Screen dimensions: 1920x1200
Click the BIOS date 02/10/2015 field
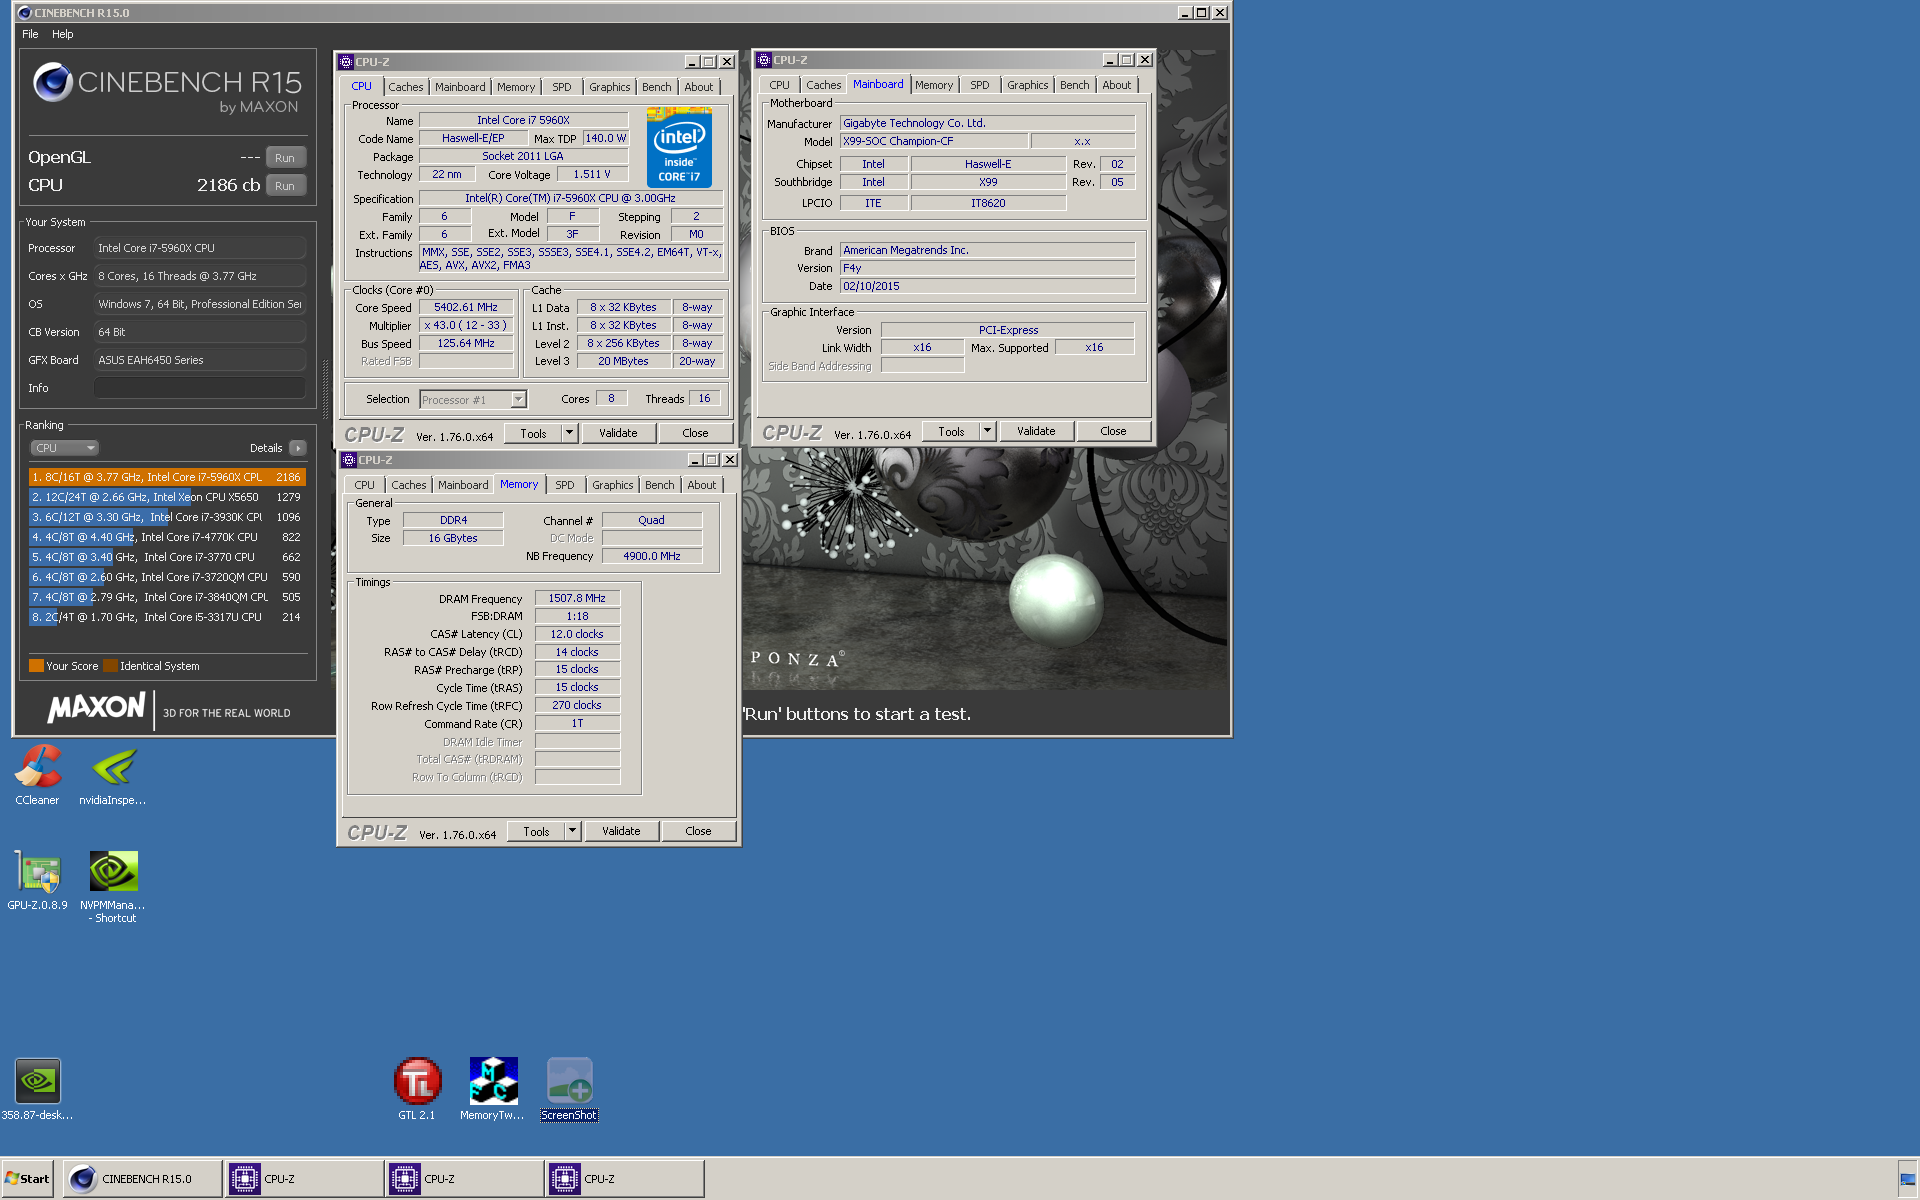(987, 286)
